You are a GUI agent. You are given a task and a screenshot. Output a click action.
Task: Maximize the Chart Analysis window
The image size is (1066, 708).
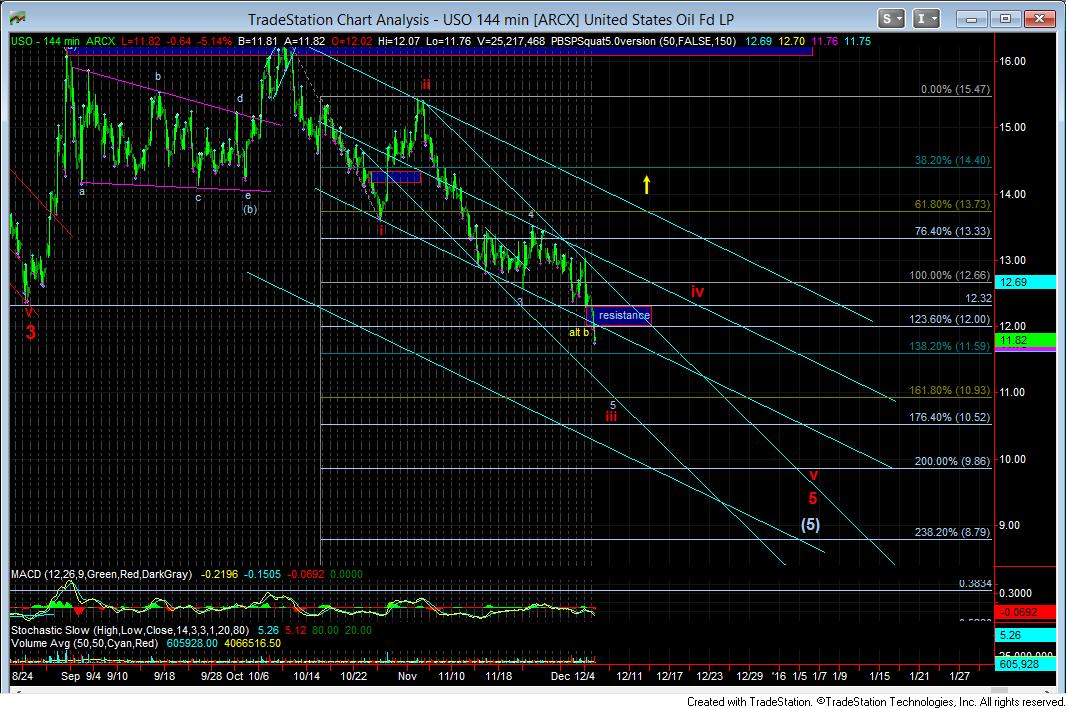tap(1005, 19)
